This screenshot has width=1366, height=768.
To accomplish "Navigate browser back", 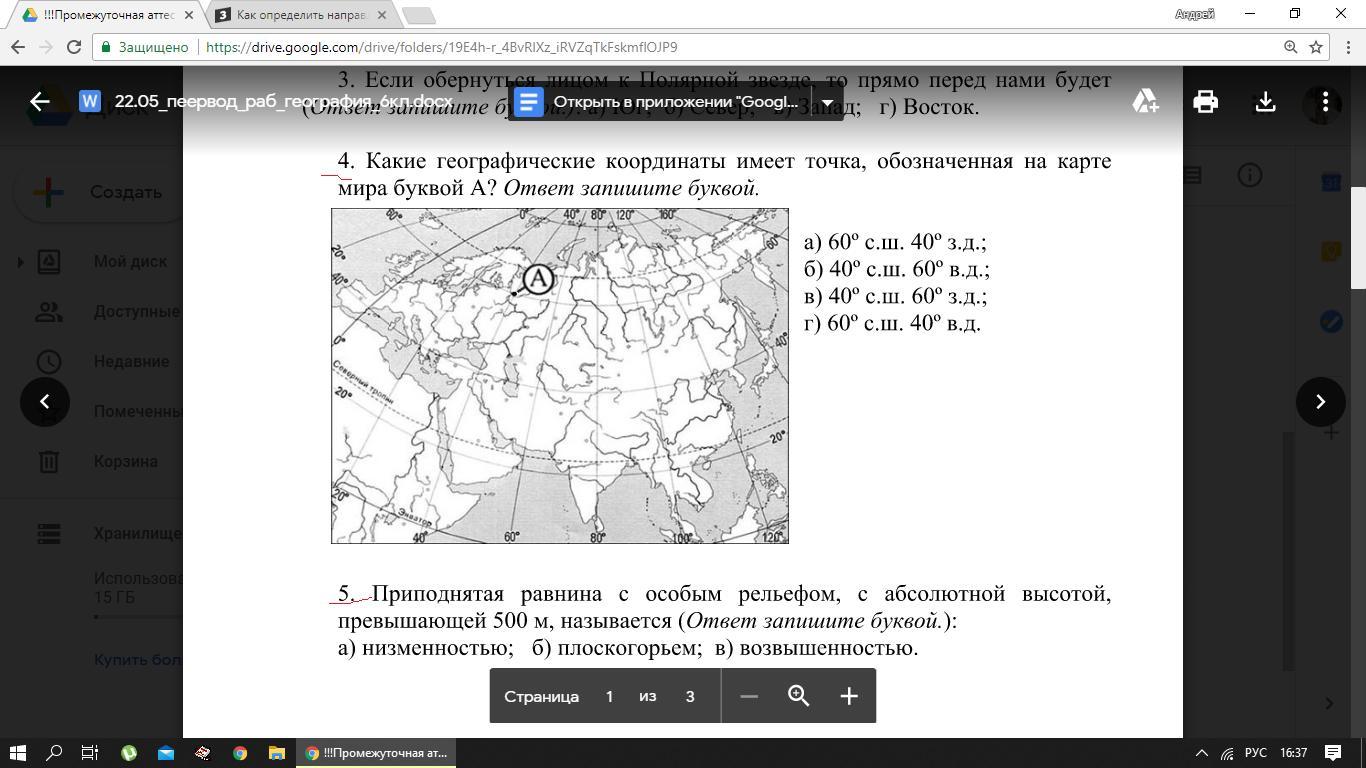I will coord(17,47).
